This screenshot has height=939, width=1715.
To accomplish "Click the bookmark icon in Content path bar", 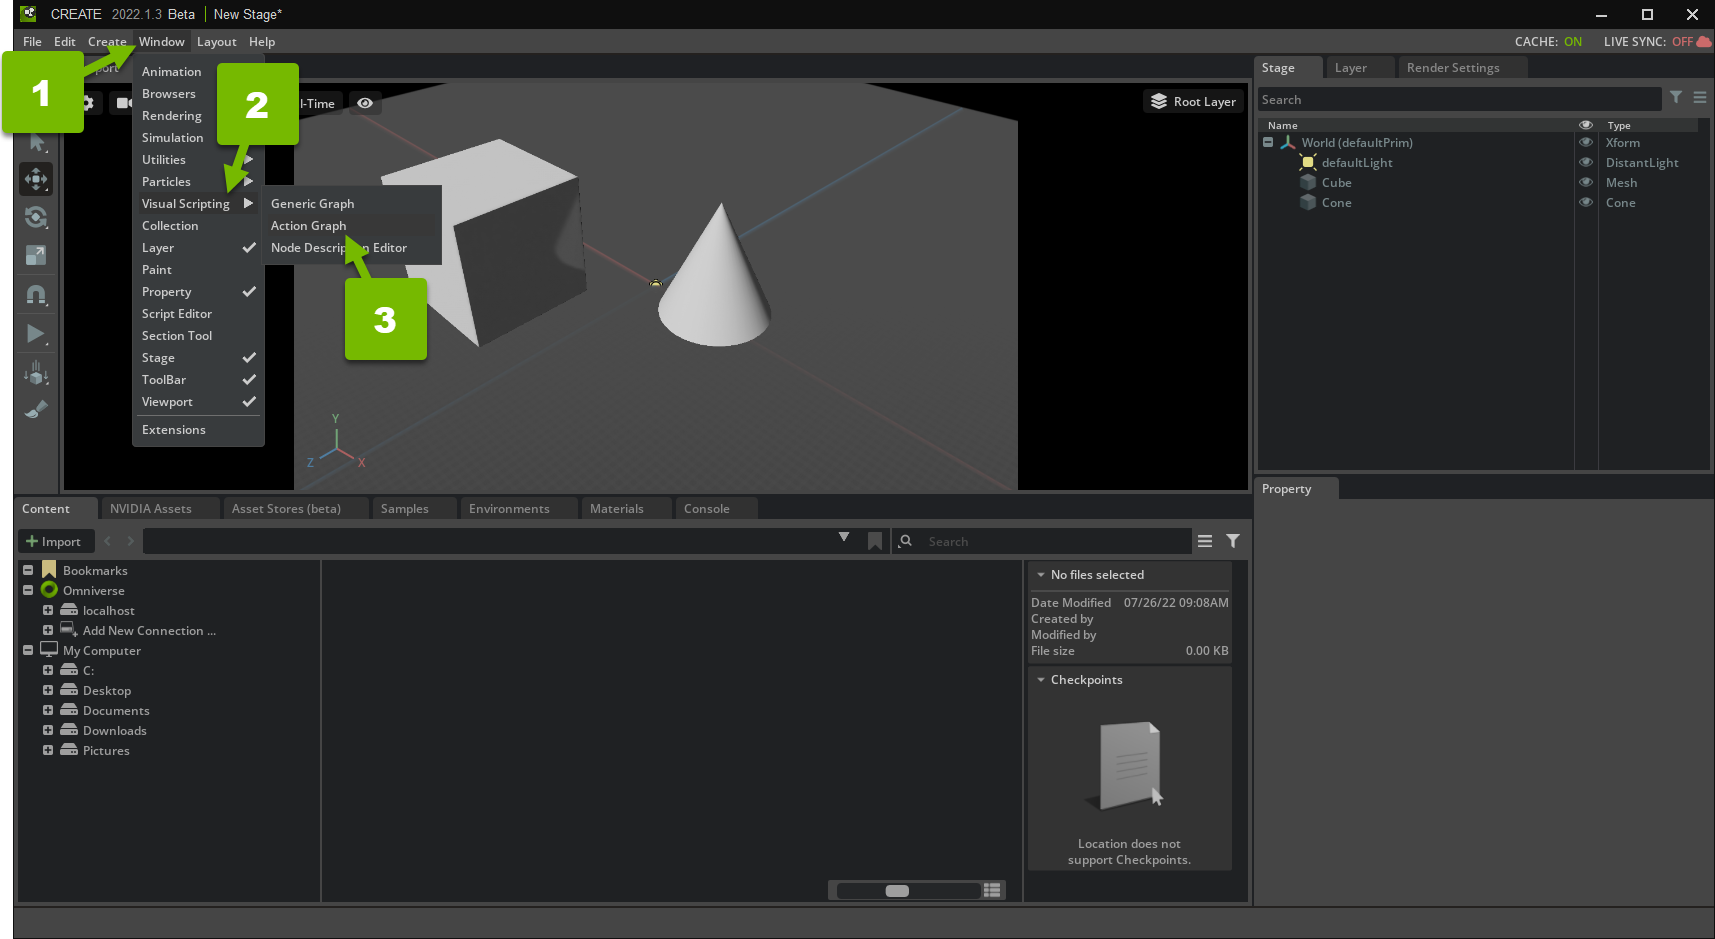I will click(875, 541).
